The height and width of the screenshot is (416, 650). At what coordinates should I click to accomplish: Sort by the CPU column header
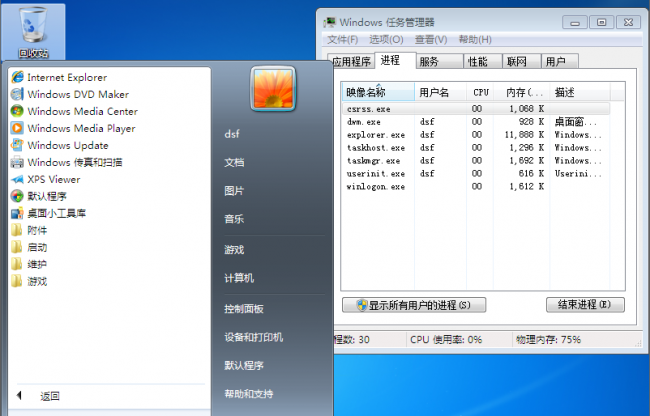[x=480, y=92]
